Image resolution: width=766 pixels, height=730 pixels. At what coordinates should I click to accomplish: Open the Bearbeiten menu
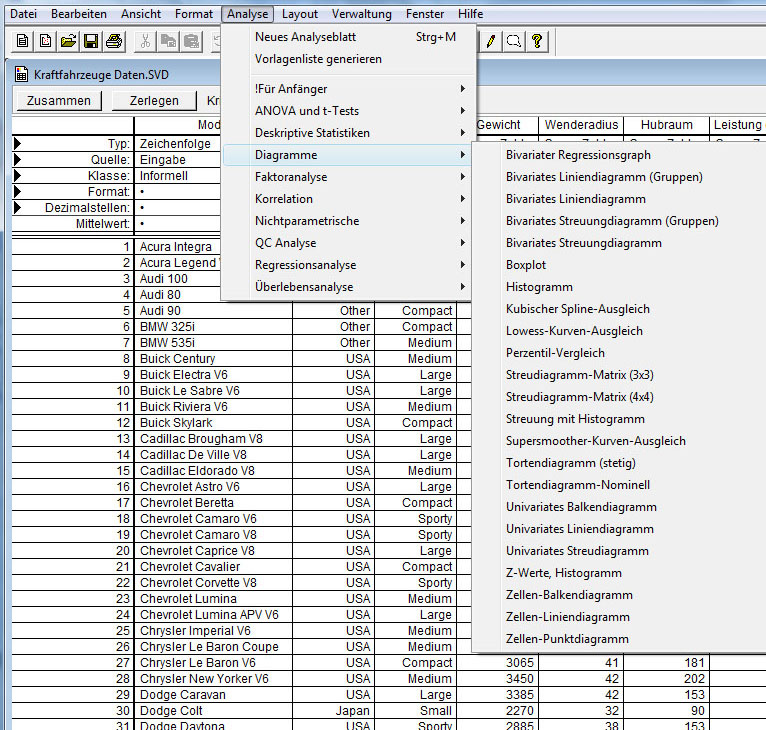point(79,14)
